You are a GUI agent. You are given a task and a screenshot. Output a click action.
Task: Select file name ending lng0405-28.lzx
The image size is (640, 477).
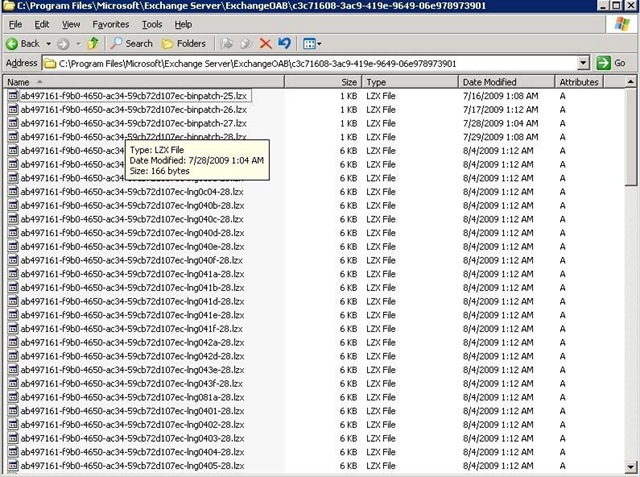(132, 466)
